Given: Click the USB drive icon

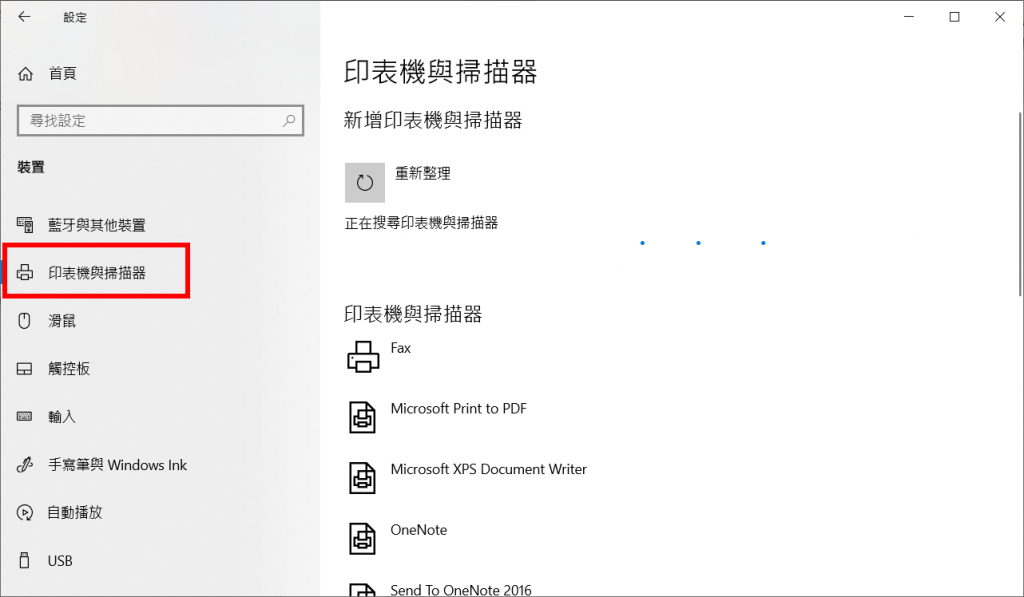Looking at the screenshot, I should 25,560.
